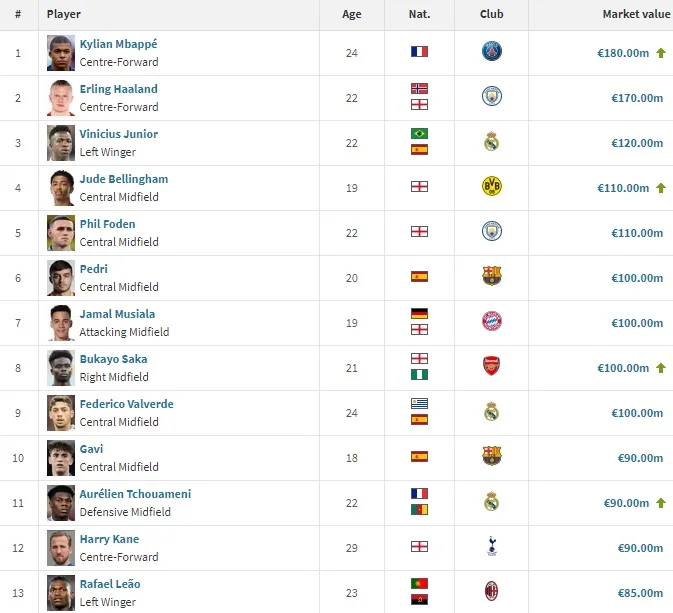Click Erling Haaland's €170.00m market value

[x=637, y=98]
